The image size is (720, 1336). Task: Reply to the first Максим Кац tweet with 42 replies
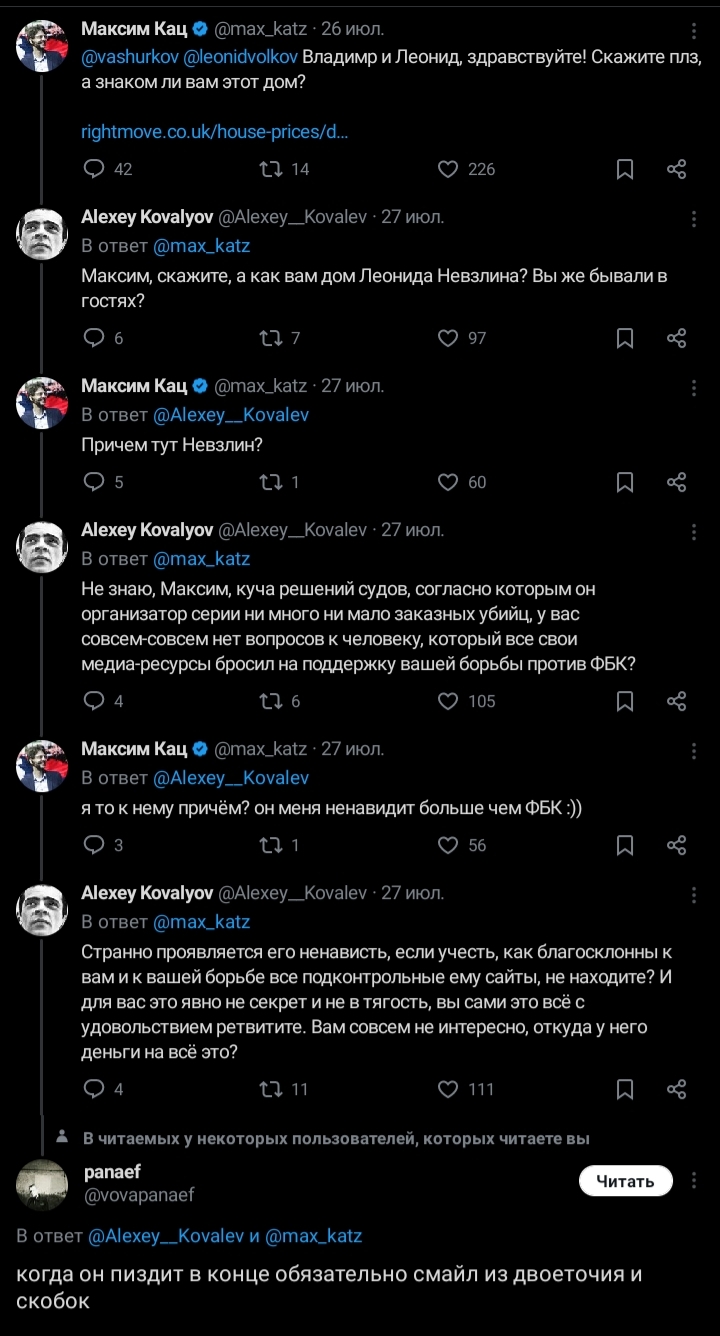94,169
